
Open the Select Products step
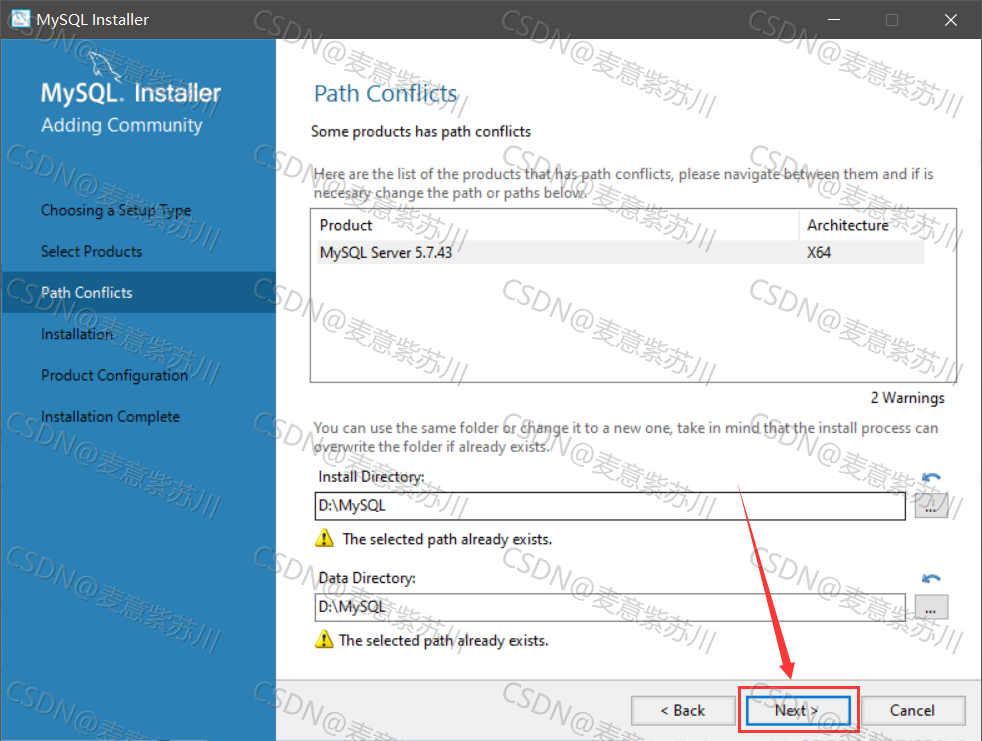point(91,251)
